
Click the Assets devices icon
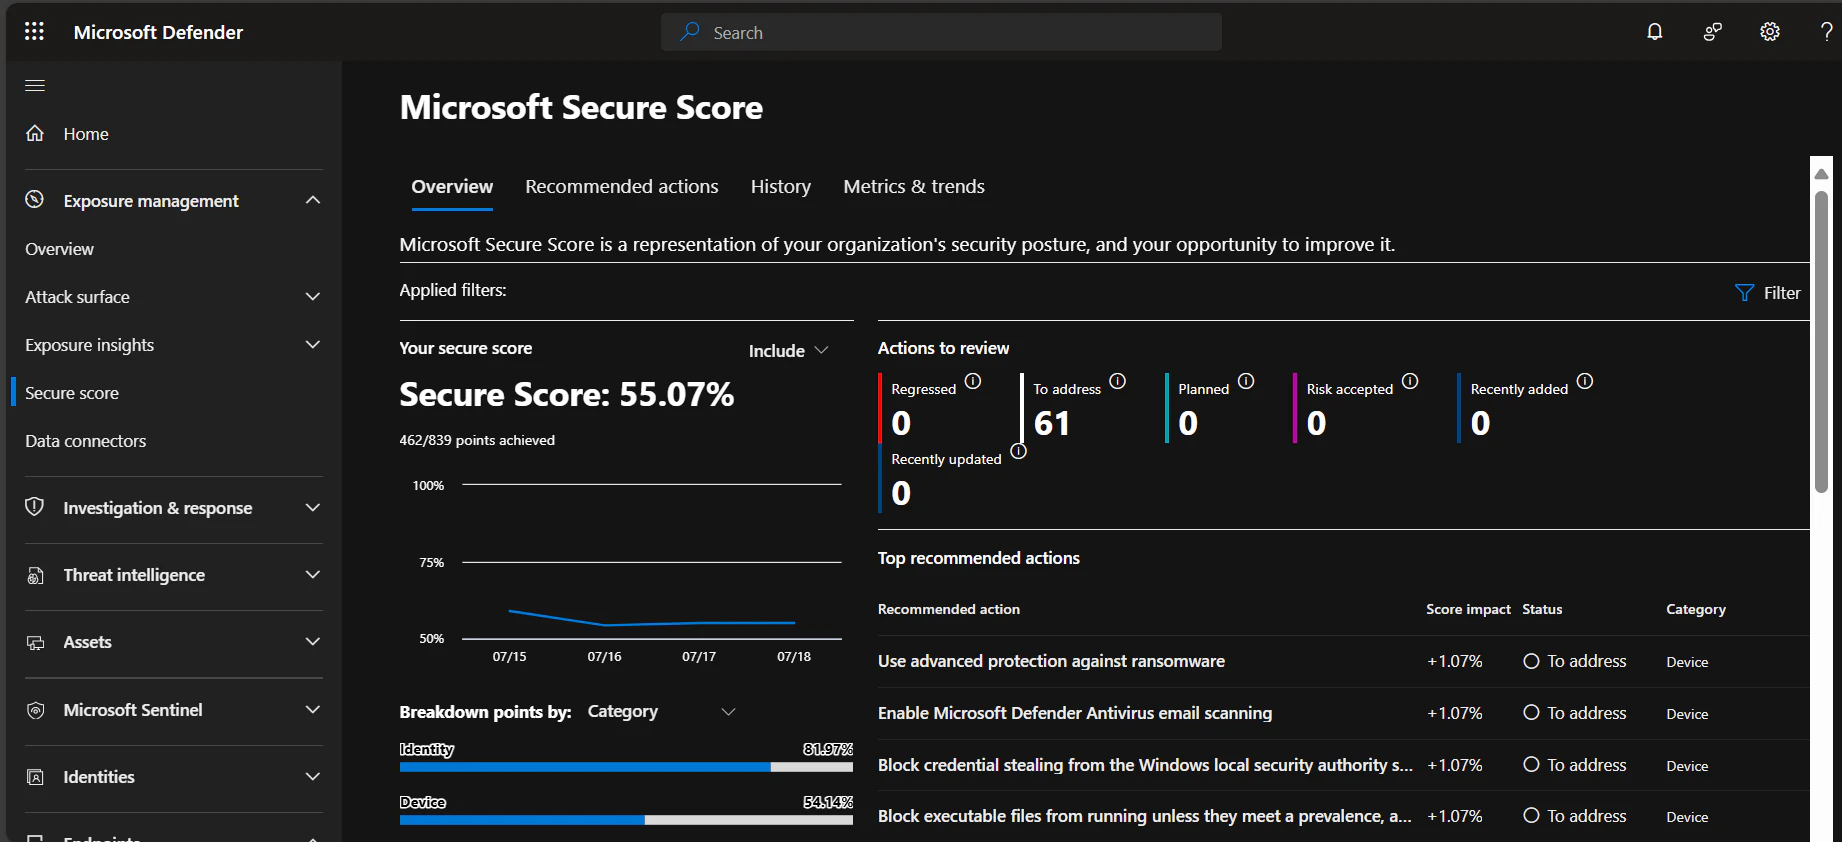tap(35, 642)
